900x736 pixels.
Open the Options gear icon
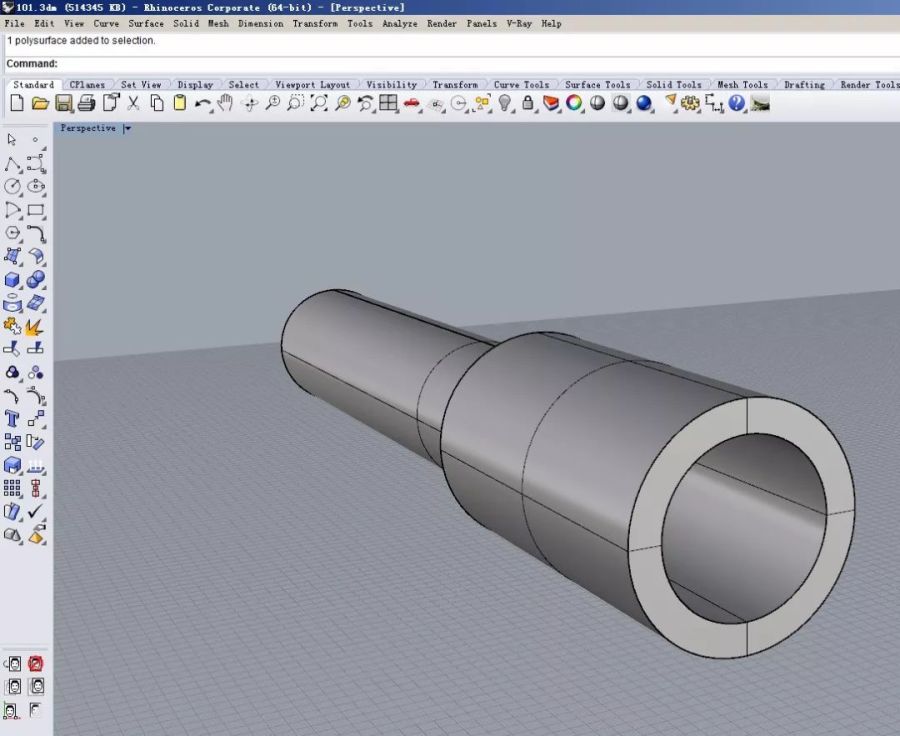[x=690, y=103]
